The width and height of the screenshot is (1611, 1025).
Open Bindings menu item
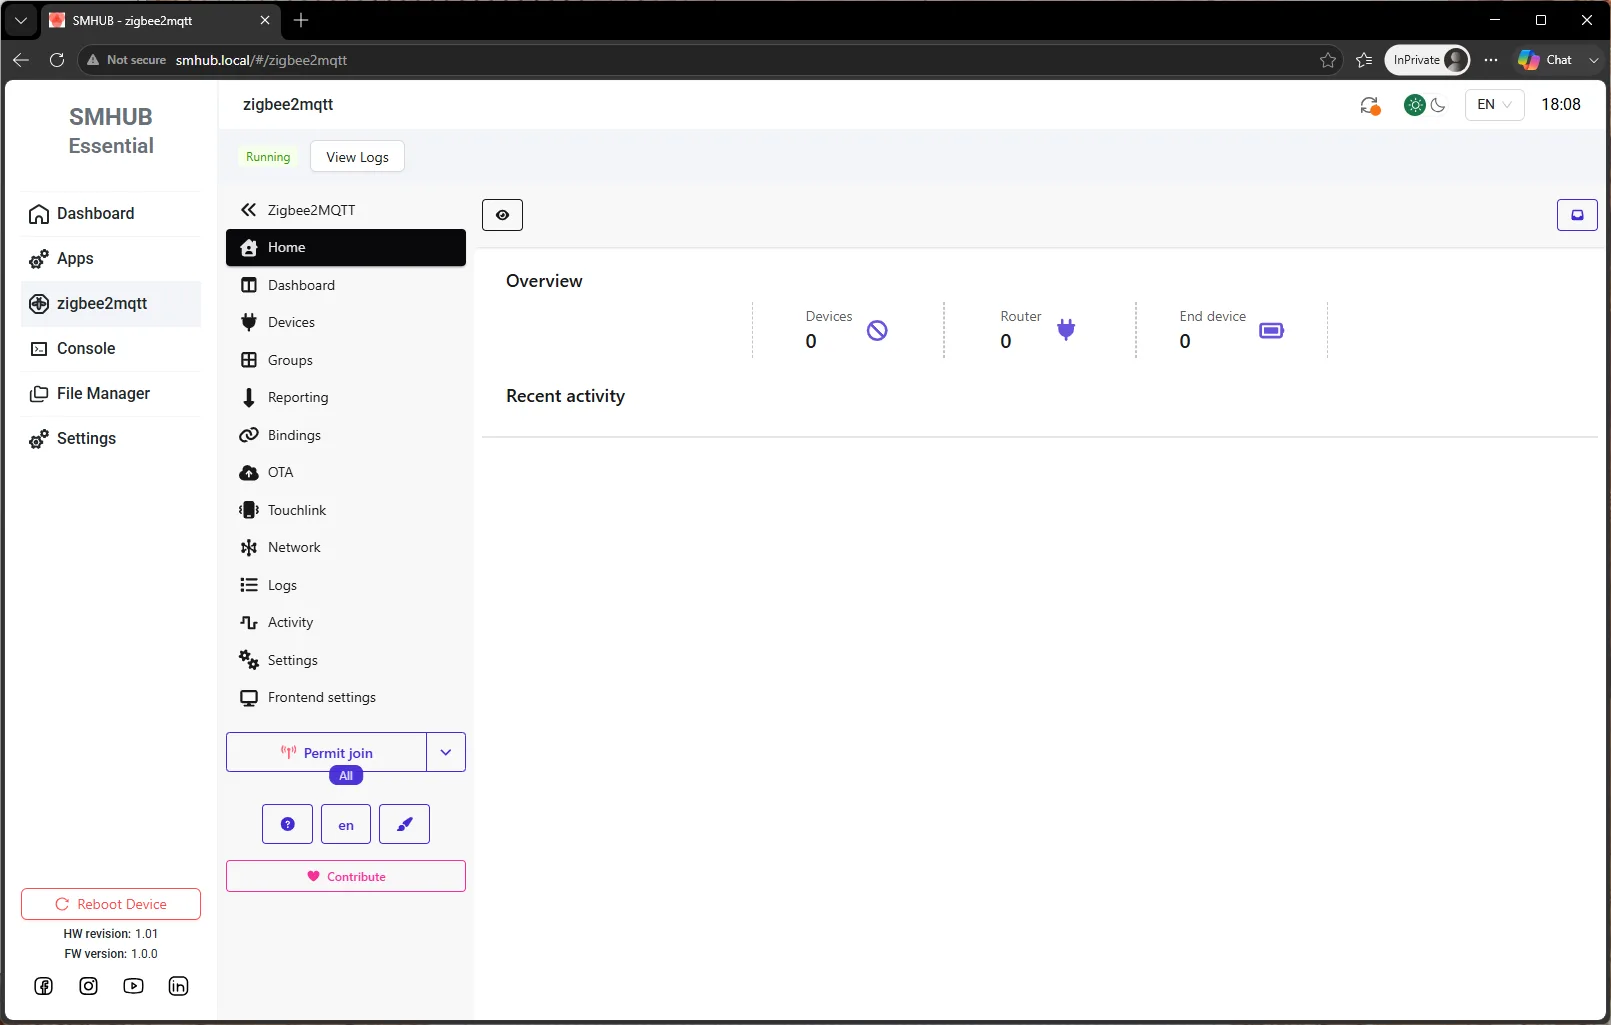point(346,435)
